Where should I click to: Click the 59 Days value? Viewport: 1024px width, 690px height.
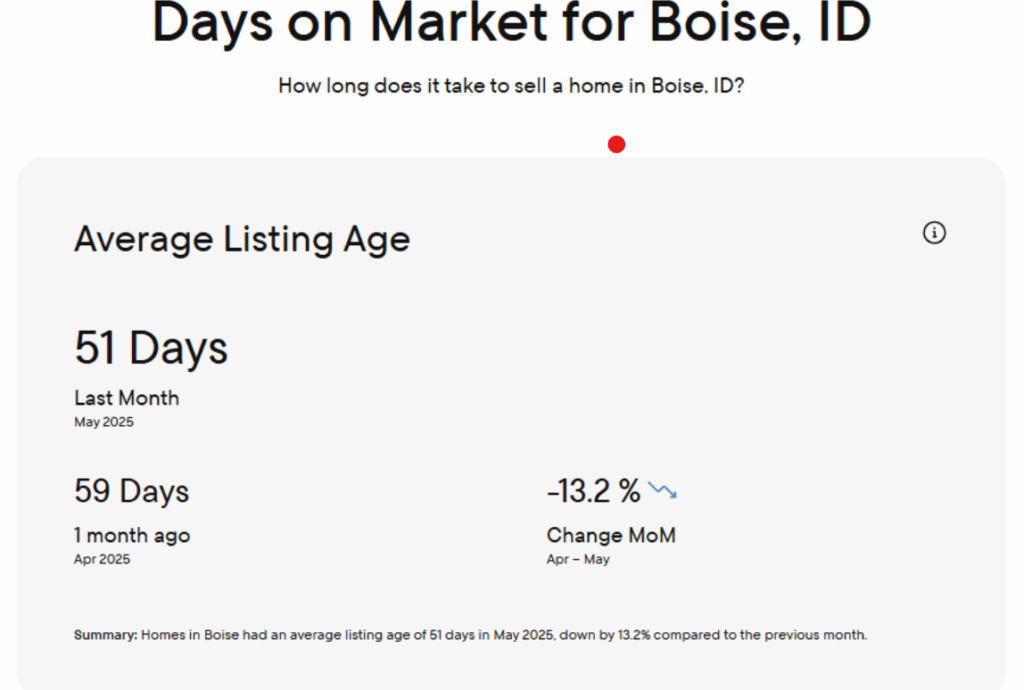[131, 491]
